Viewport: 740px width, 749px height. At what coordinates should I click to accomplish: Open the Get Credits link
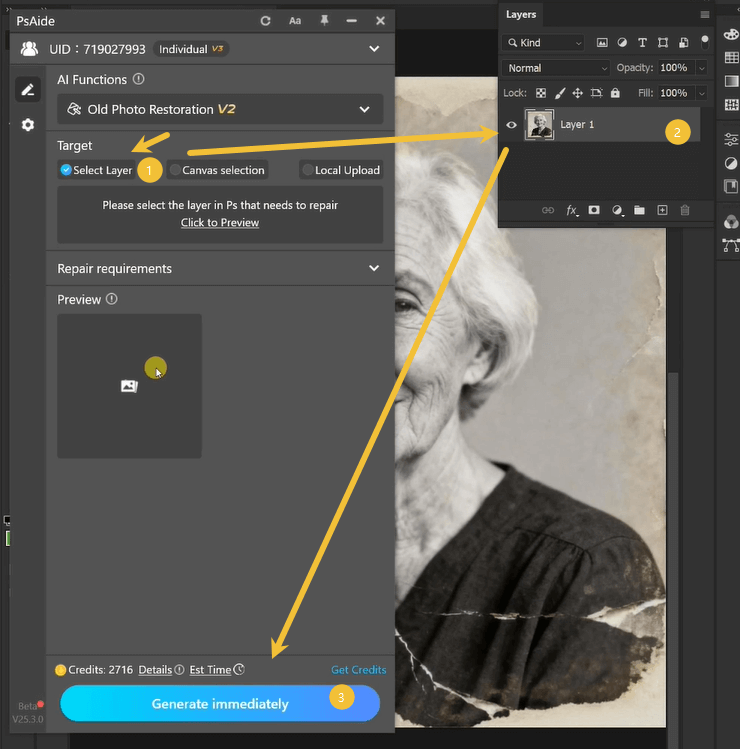pos(358,670)
